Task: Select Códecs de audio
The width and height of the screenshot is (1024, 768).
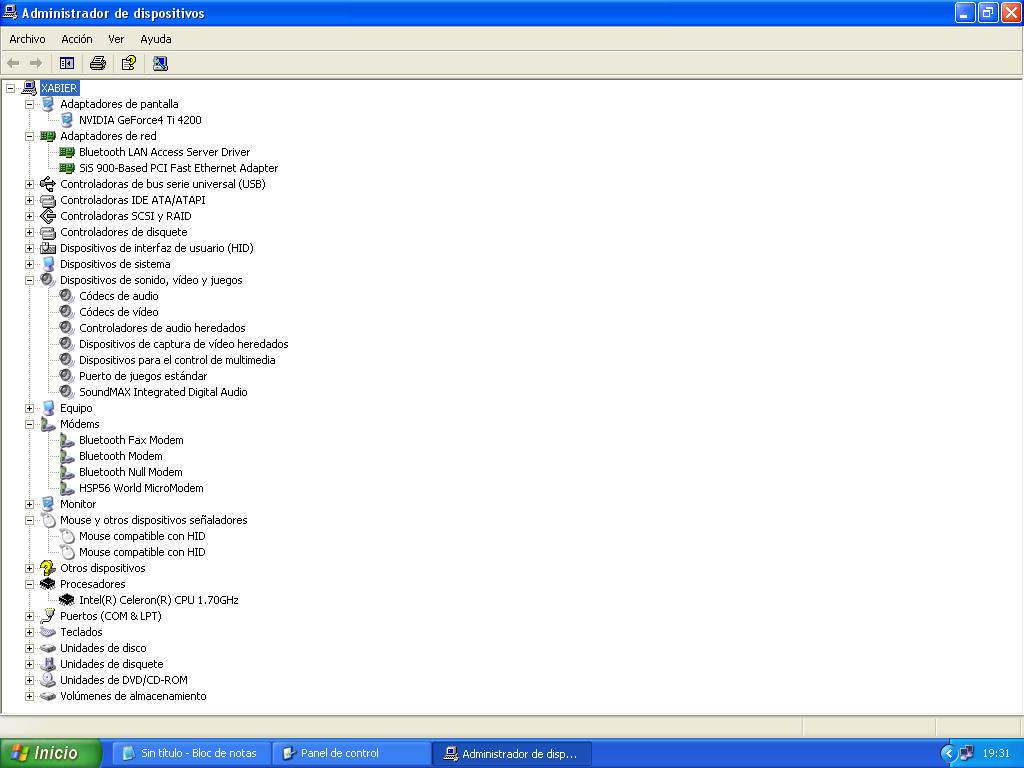Action: (119, 296)
